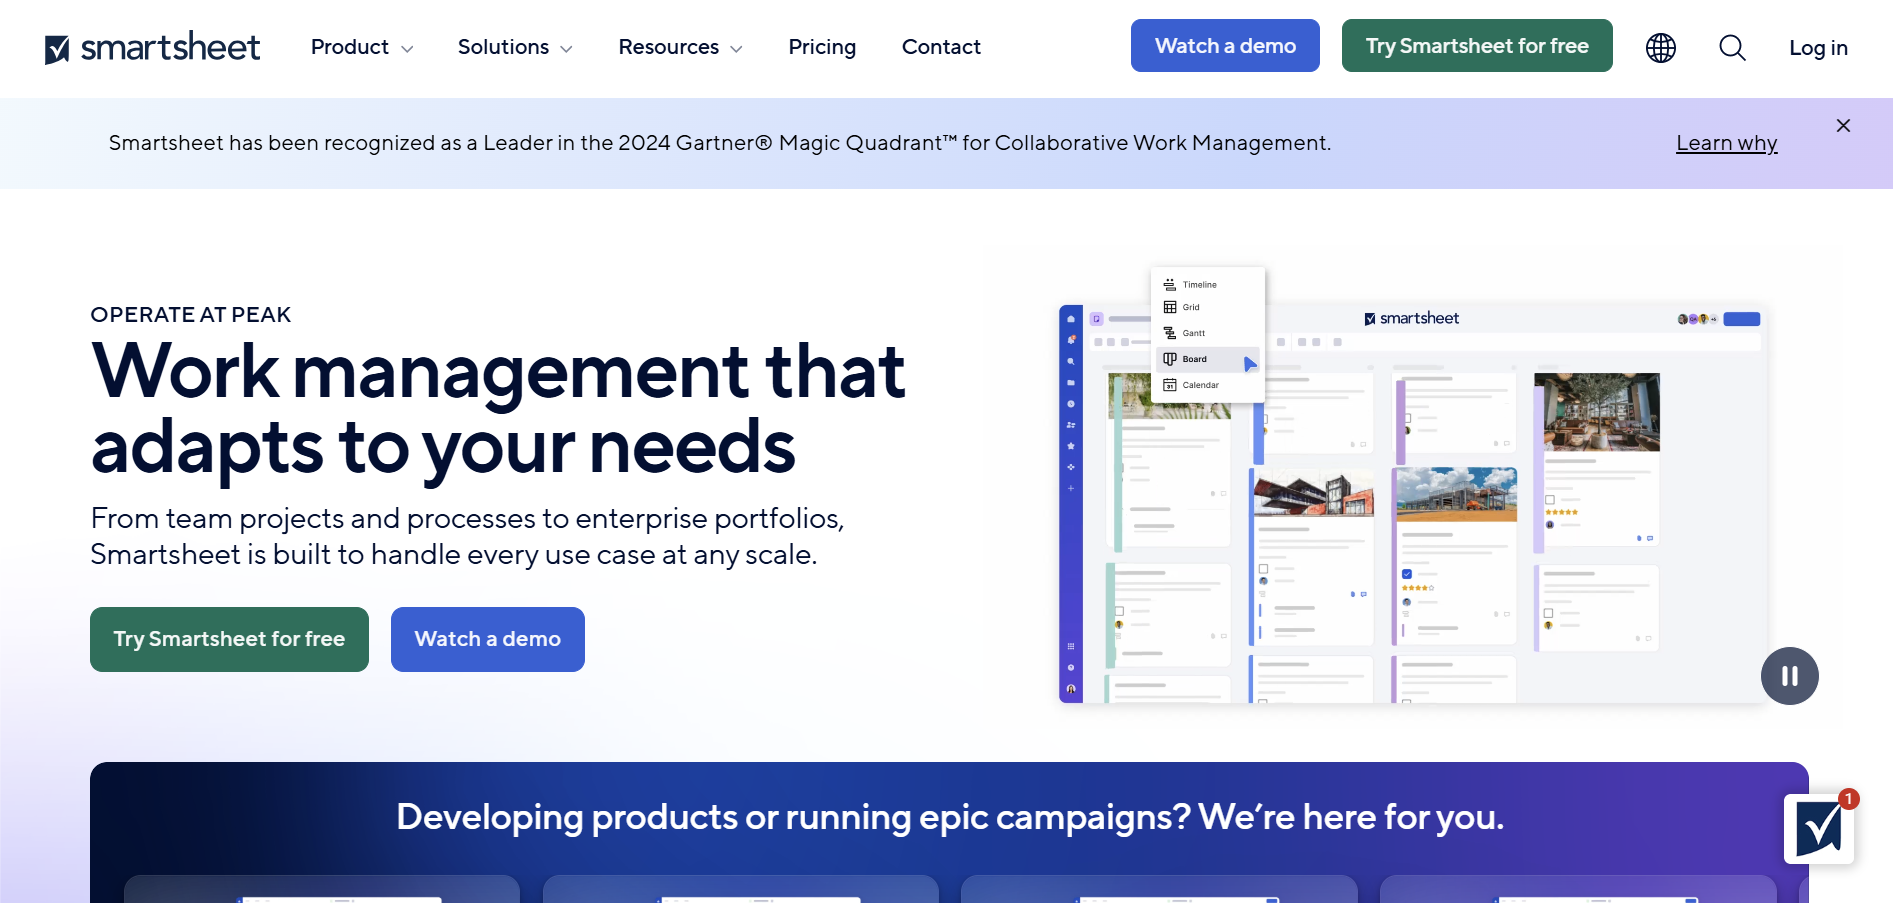Image resolution: width=1893 pixels, height=903 pixels.
Task: Click the Smartsheet logo in header
Action: click(152, 47)
